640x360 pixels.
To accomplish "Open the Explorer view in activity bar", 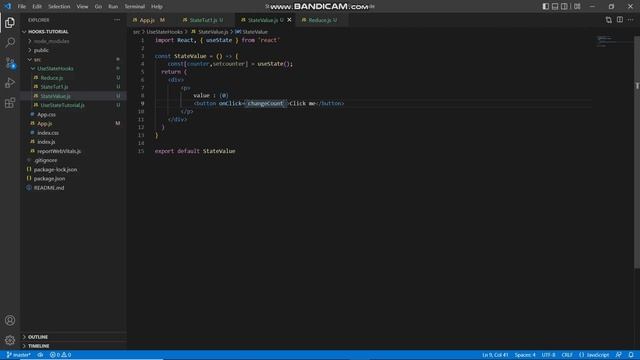I will coord(10,23).
